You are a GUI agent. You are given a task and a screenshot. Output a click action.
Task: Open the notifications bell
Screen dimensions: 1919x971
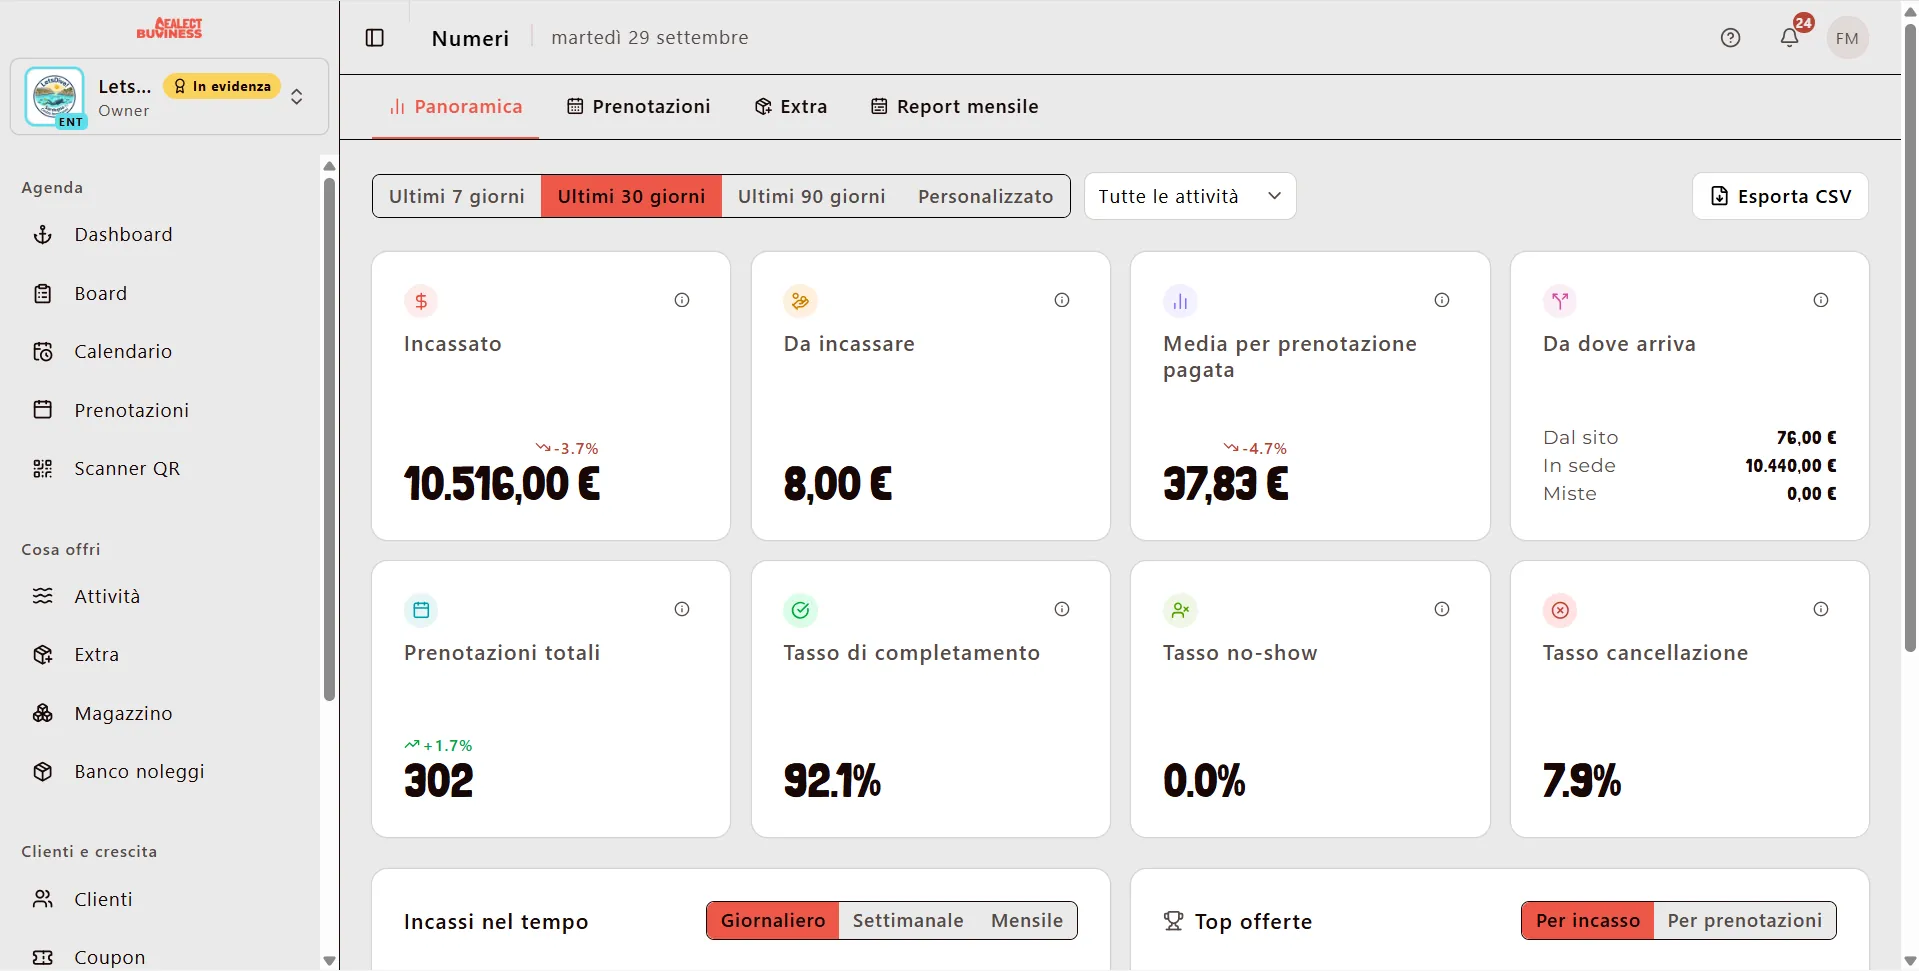(x=1790, y=38)
